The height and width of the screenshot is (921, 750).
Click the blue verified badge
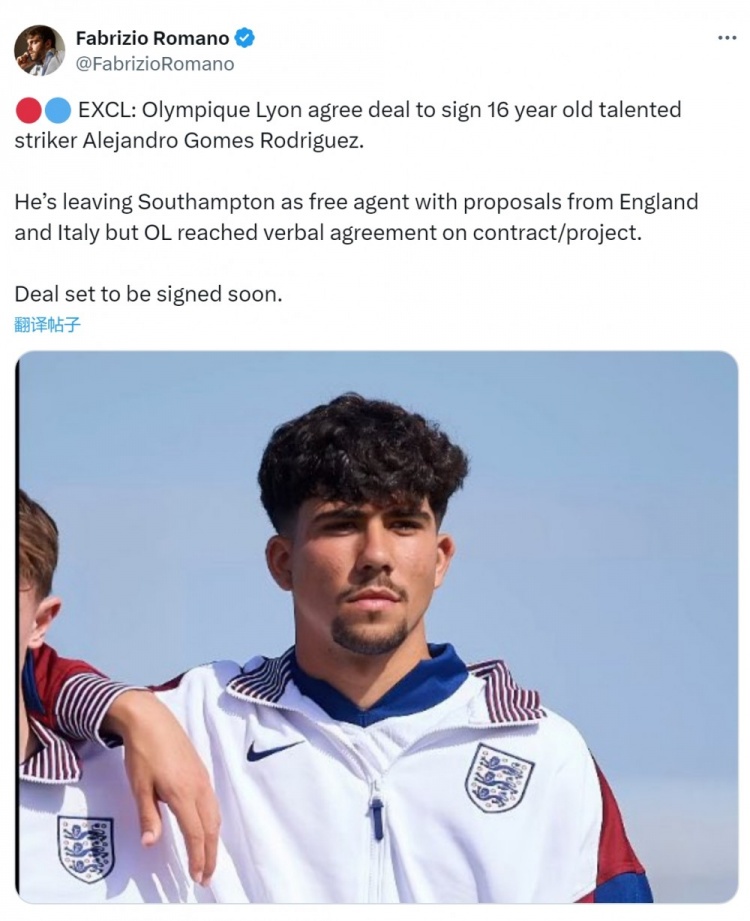pyautogui.click(x=245, y=40)
